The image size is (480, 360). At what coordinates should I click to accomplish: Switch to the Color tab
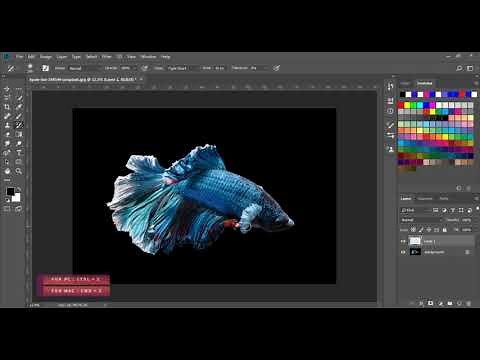(405, 83)
